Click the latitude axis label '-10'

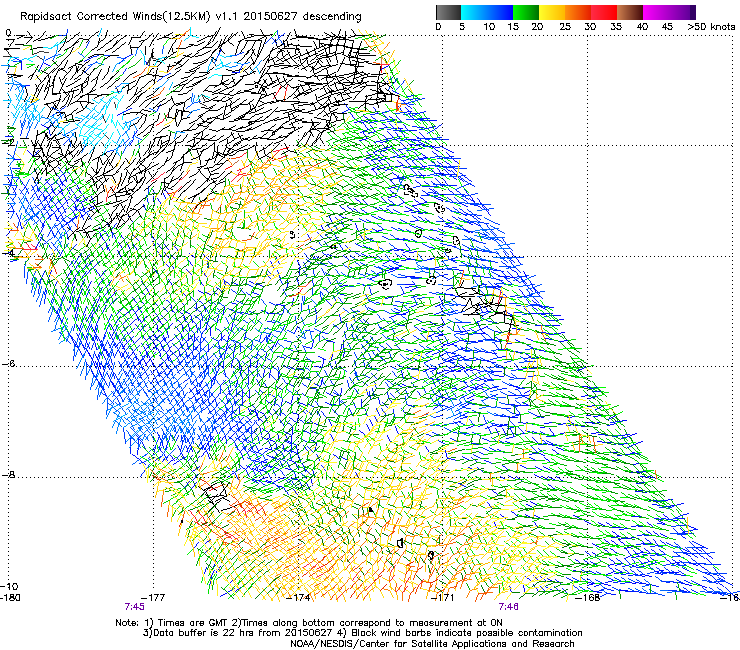[10, 586]
